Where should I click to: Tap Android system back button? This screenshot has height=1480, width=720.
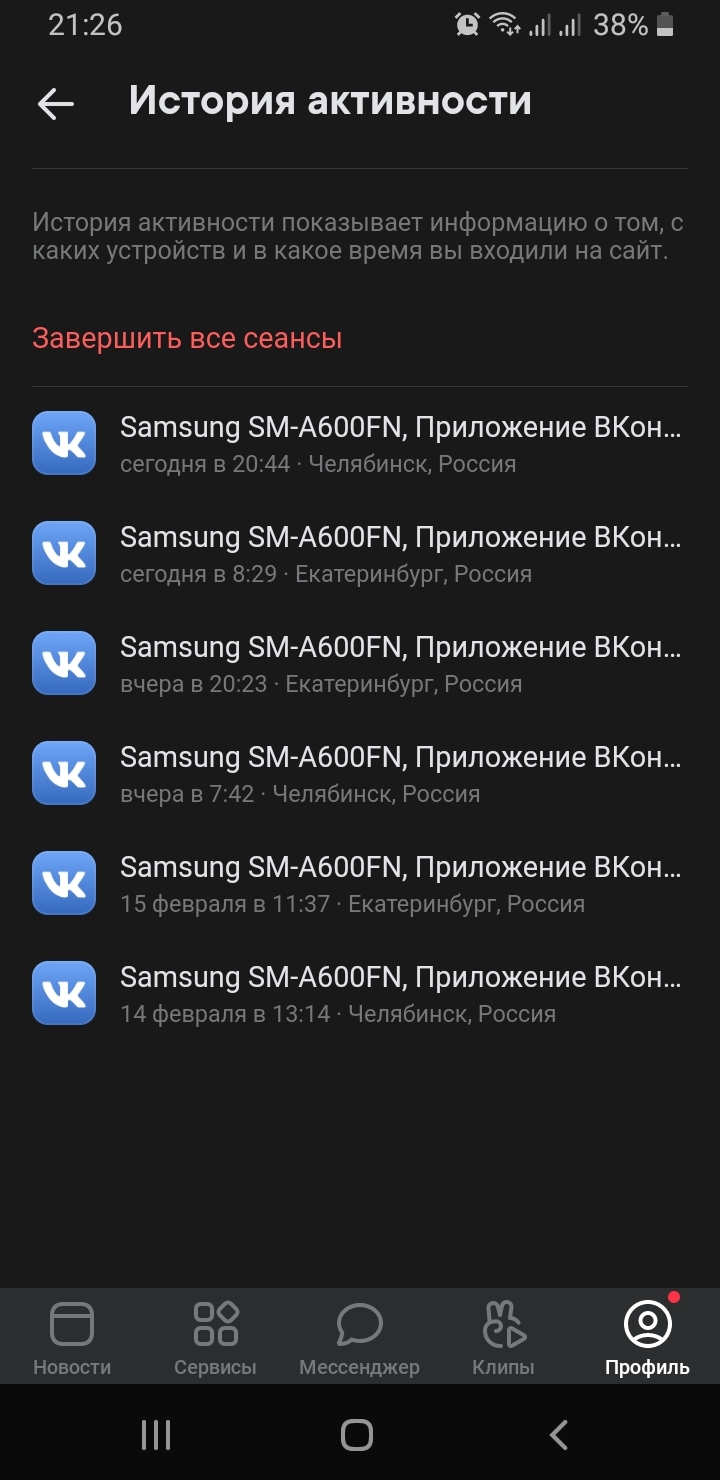[x=559, y=1435]
